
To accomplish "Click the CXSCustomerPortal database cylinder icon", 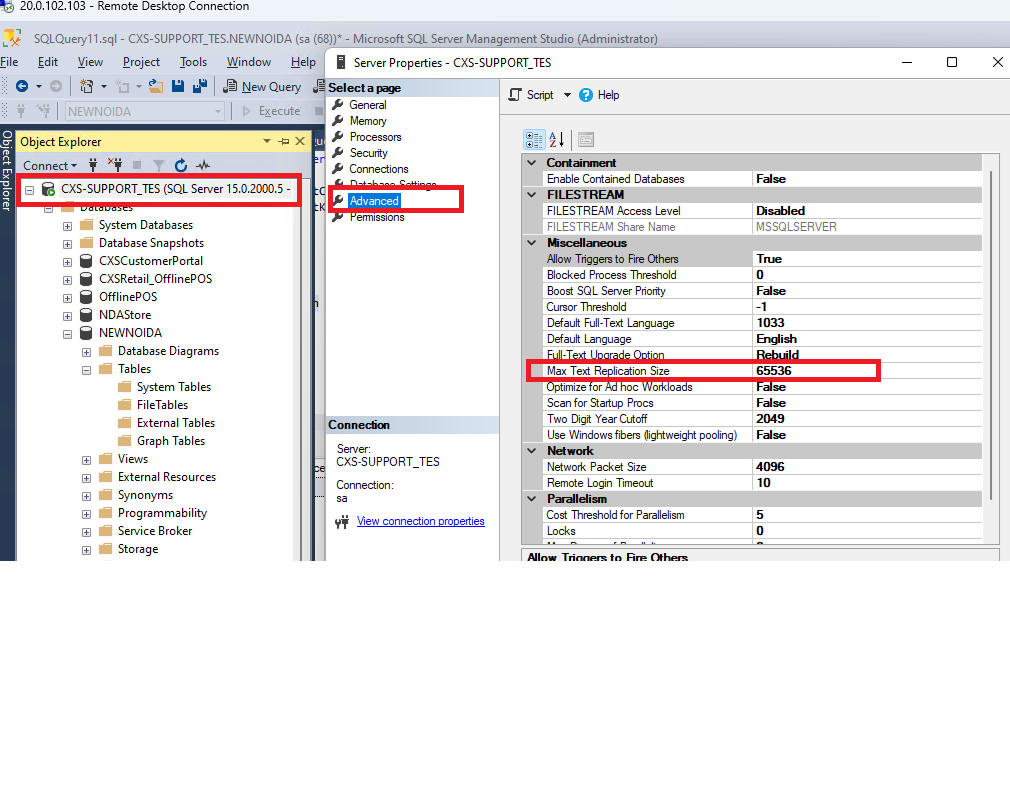I will point(86,261).
